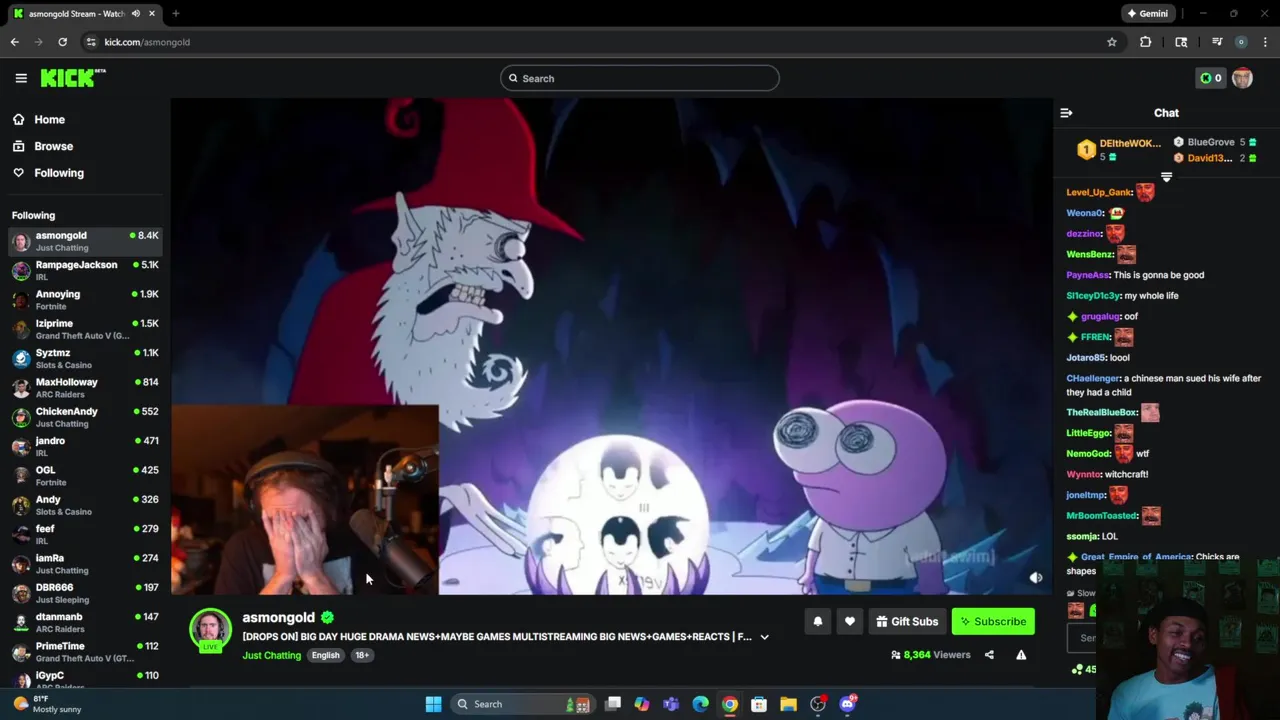This screenshot has width=1280, height=720.
Task: Open OGL's Fortnite stream
Action: (x=85, y=476)
